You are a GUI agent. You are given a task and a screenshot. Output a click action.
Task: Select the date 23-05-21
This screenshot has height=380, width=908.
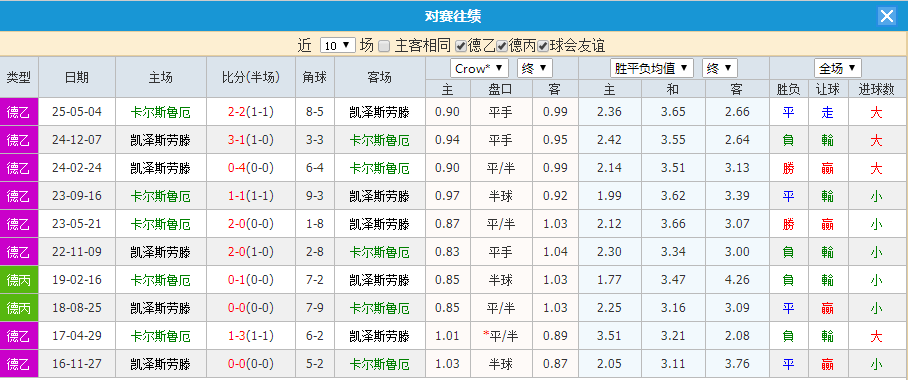pos(77,224)
